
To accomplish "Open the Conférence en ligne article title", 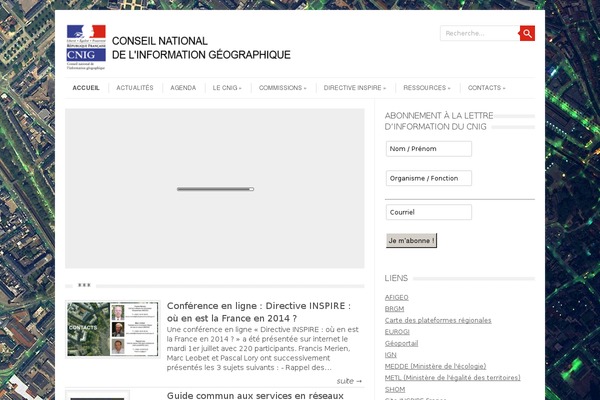I will pyautogui.click(x=259, y=312).
